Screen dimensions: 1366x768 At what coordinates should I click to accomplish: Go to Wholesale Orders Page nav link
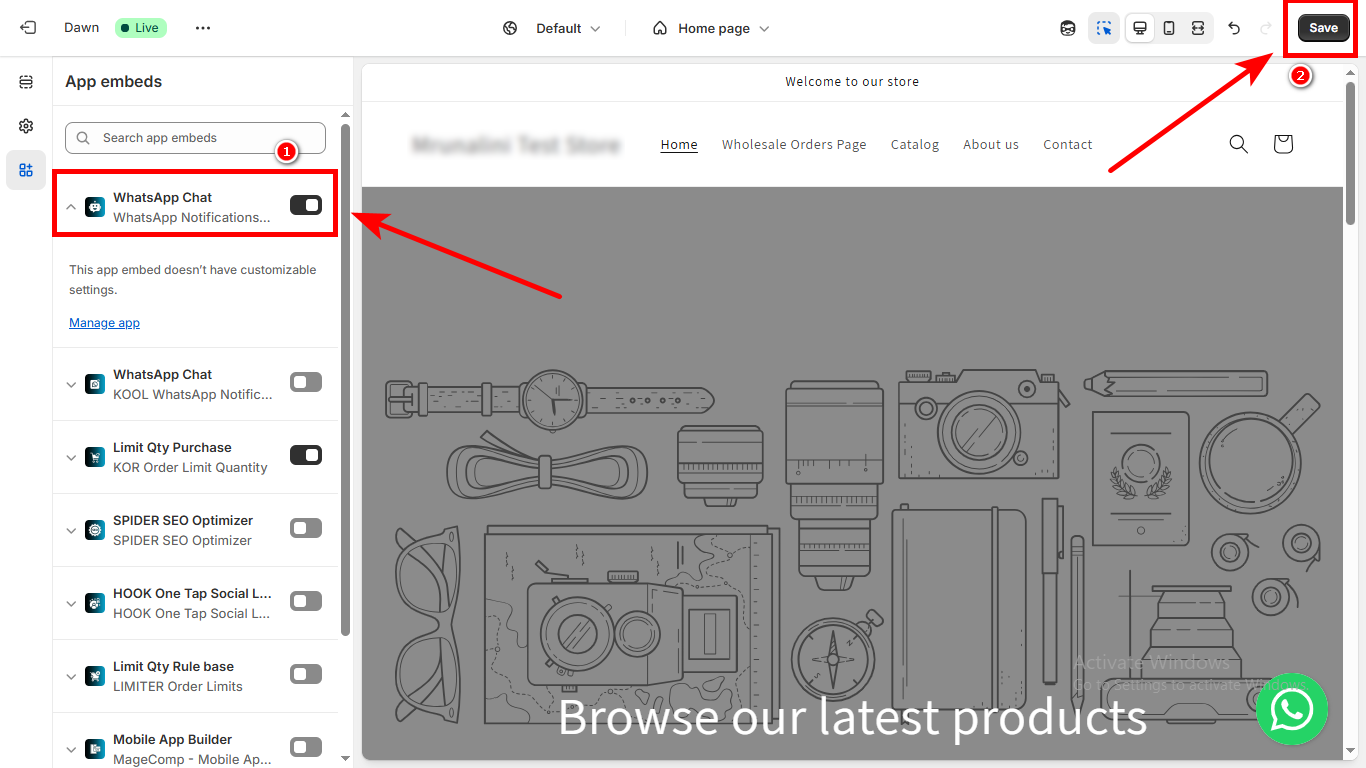pos(794,144)
